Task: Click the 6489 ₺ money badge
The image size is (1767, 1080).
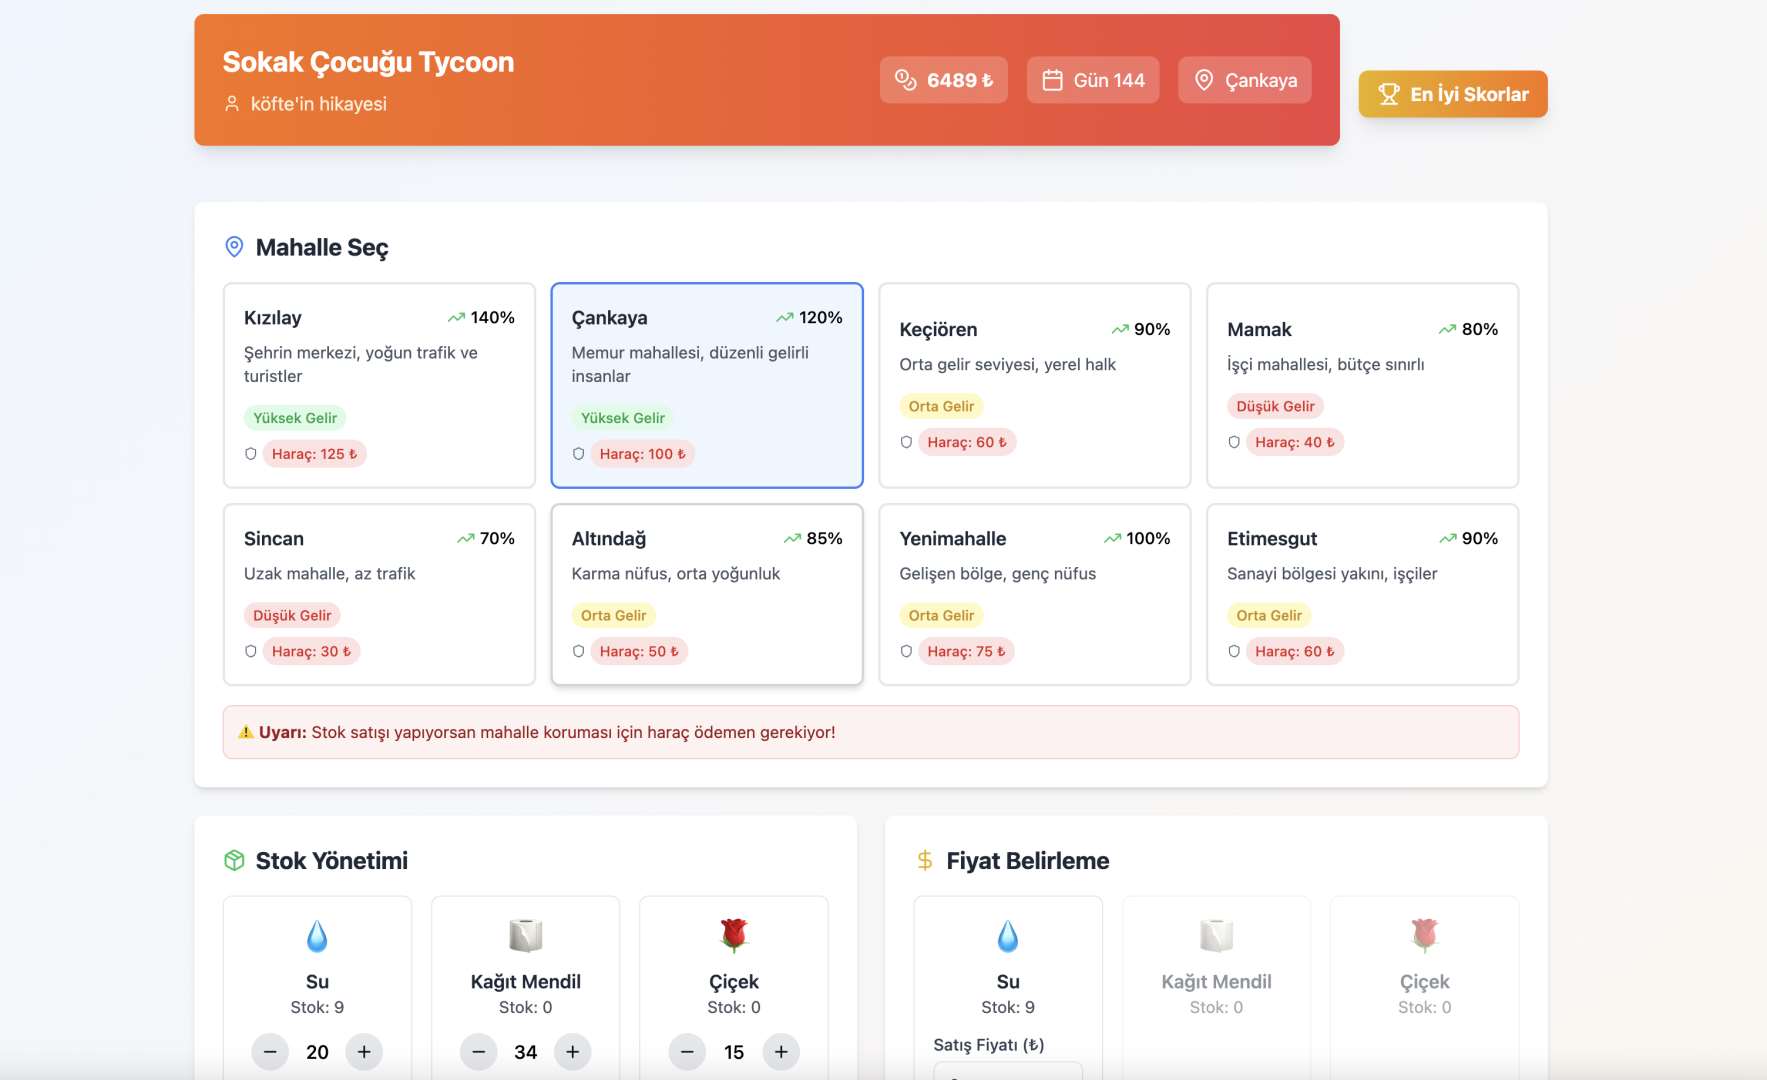Action: point(944,80)
